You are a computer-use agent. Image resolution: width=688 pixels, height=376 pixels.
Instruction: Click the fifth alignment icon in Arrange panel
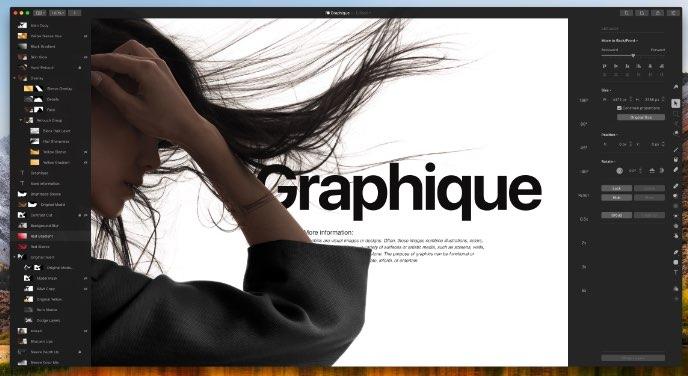pos(650,66)
